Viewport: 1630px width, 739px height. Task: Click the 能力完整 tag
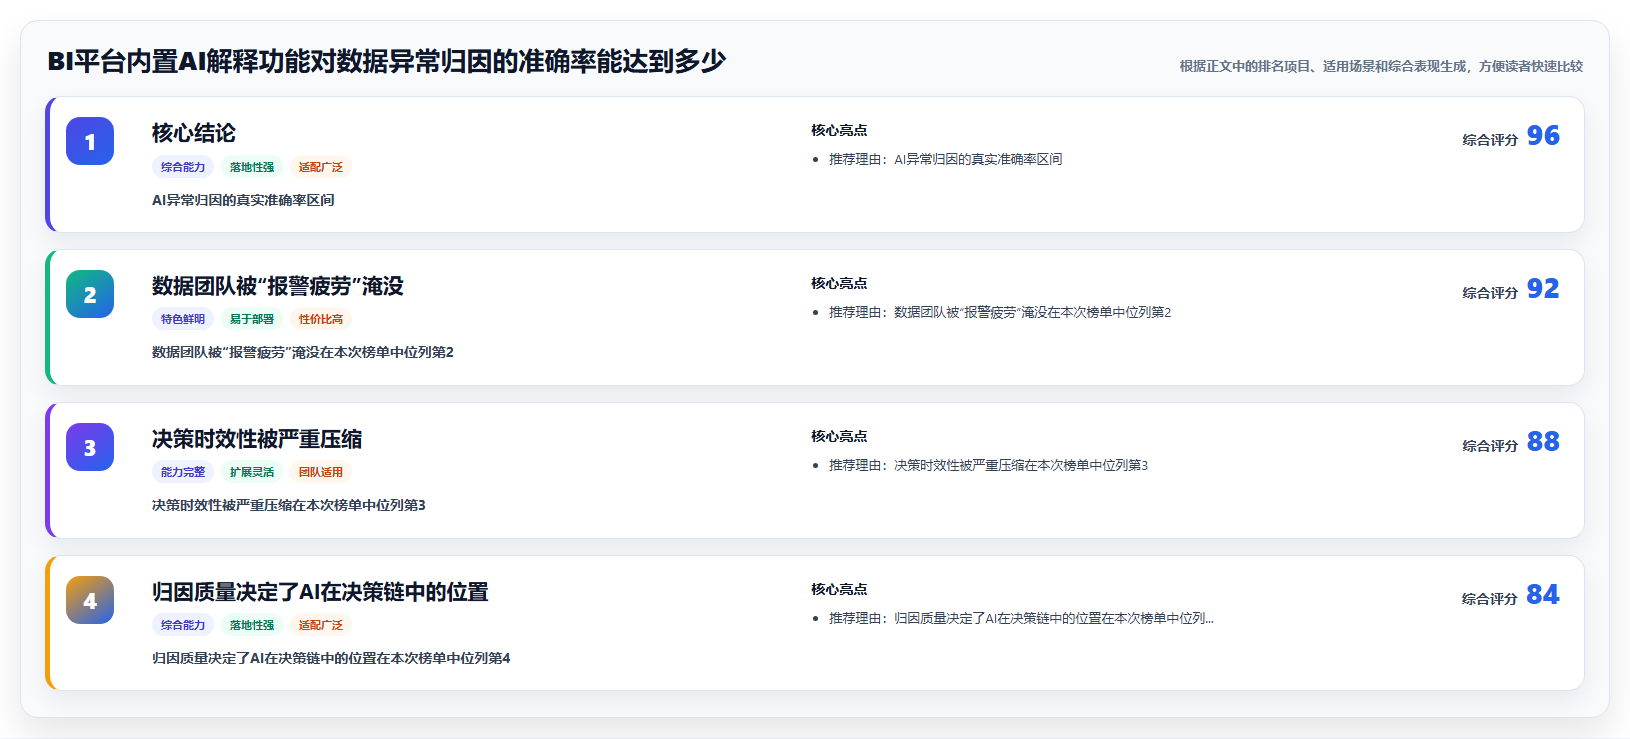183,472
